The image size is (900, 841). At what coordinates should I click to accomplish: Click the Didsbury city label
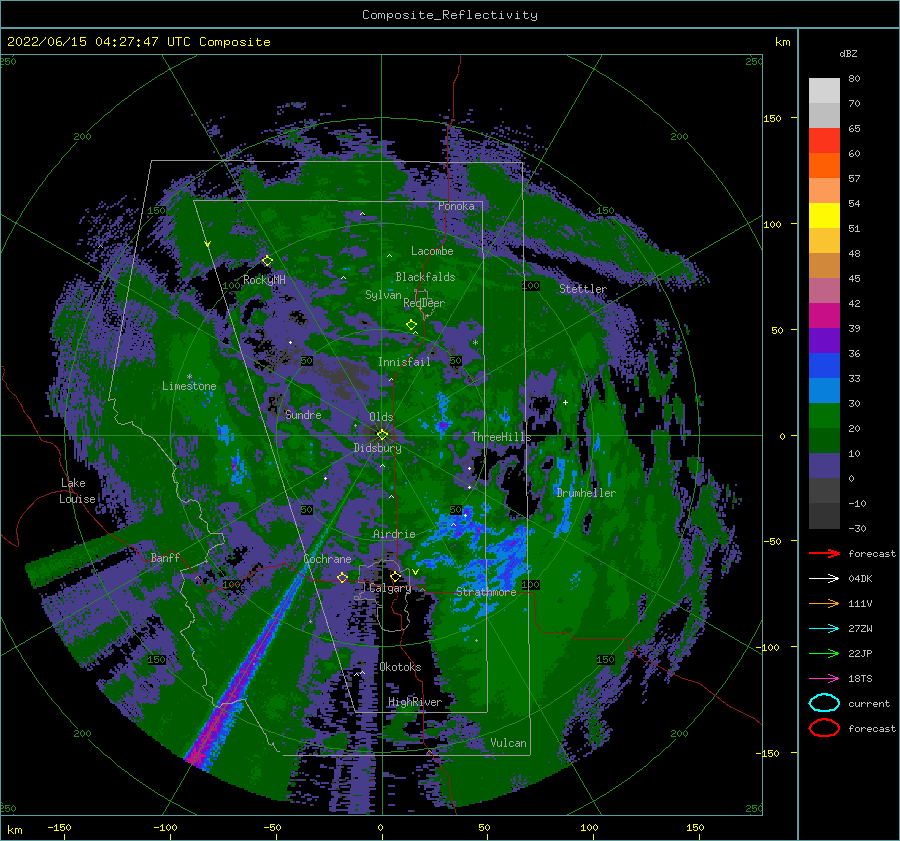coord(378,448)
